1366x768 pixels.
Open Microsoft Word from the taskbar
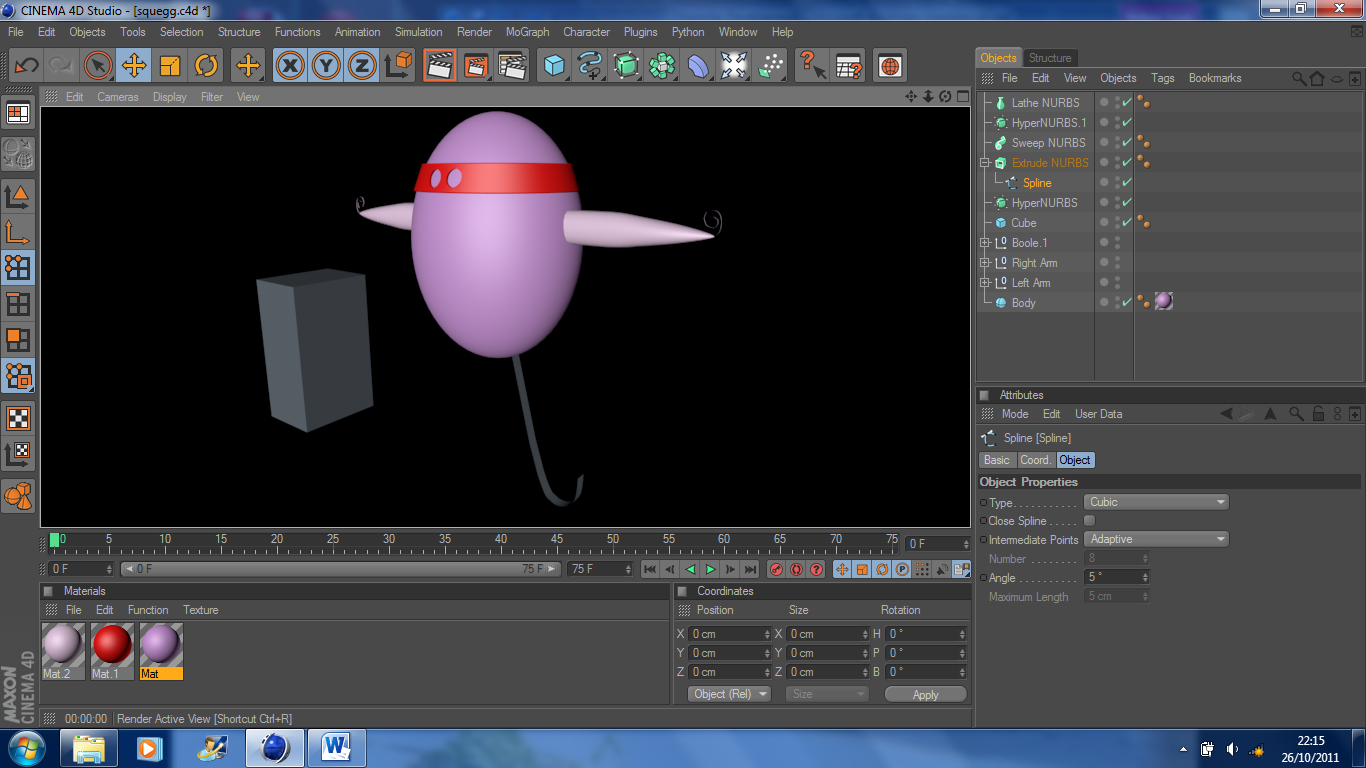336,747
